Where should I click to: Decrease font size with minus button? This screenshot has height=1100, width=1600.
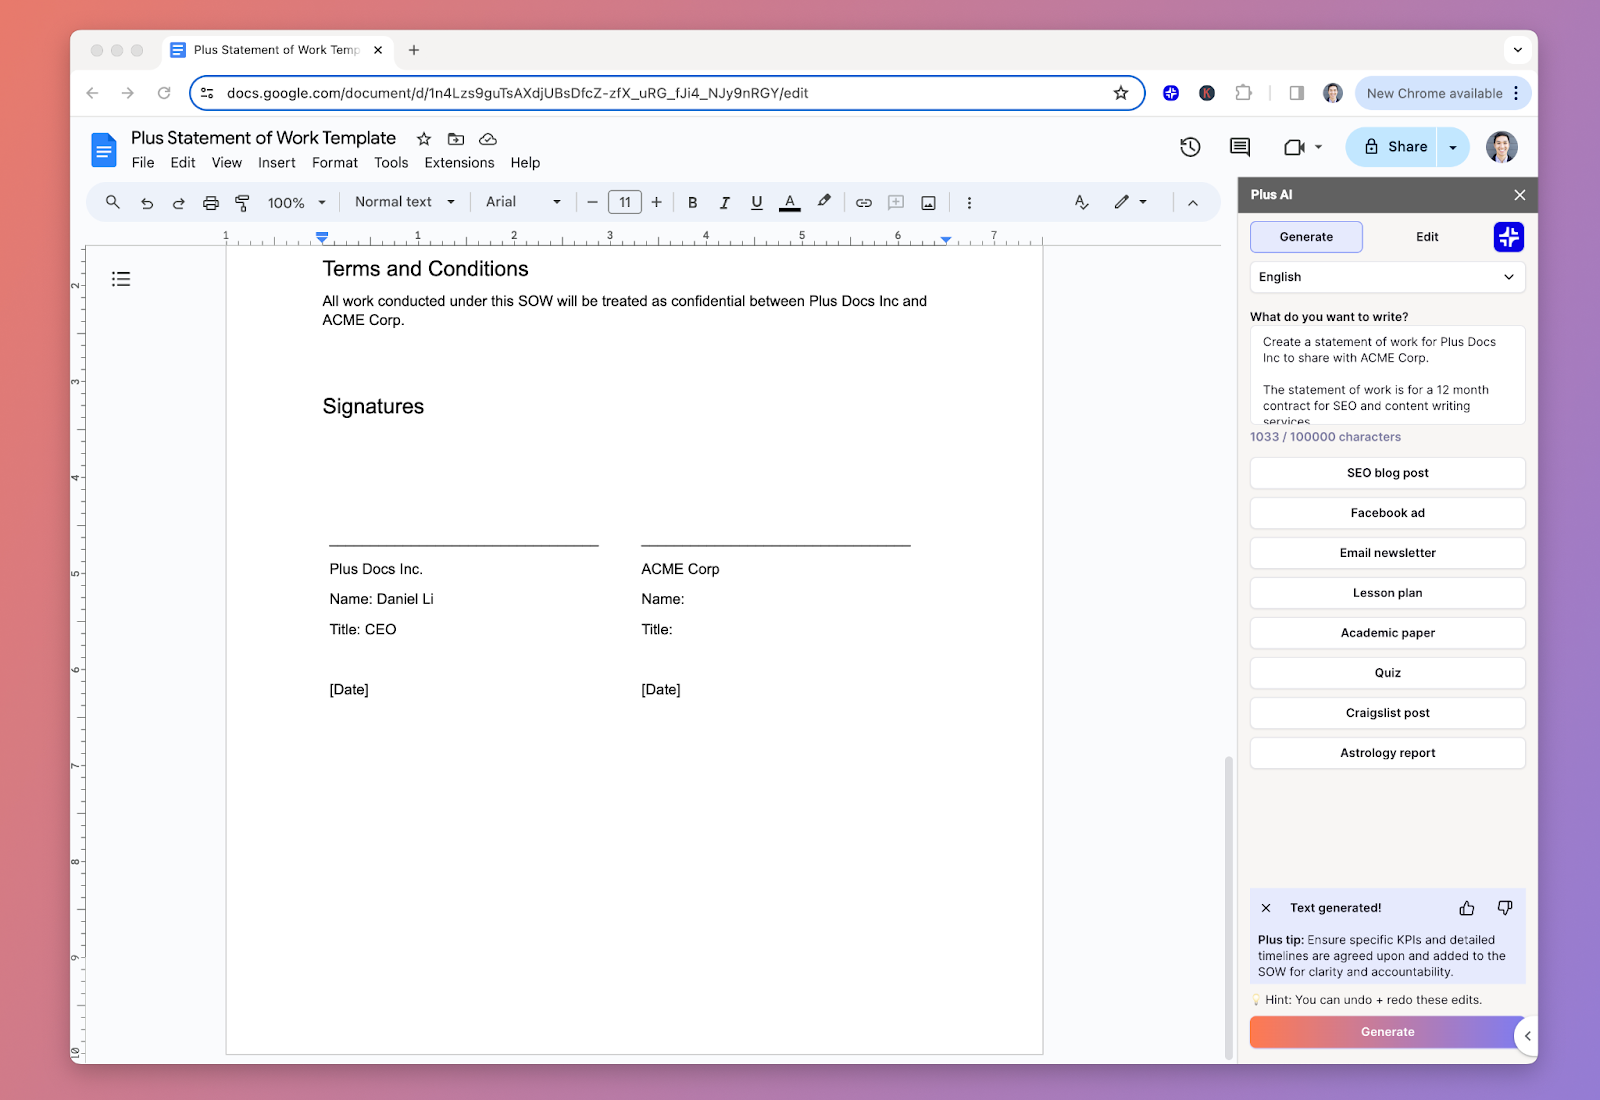(x=592, y=203)
